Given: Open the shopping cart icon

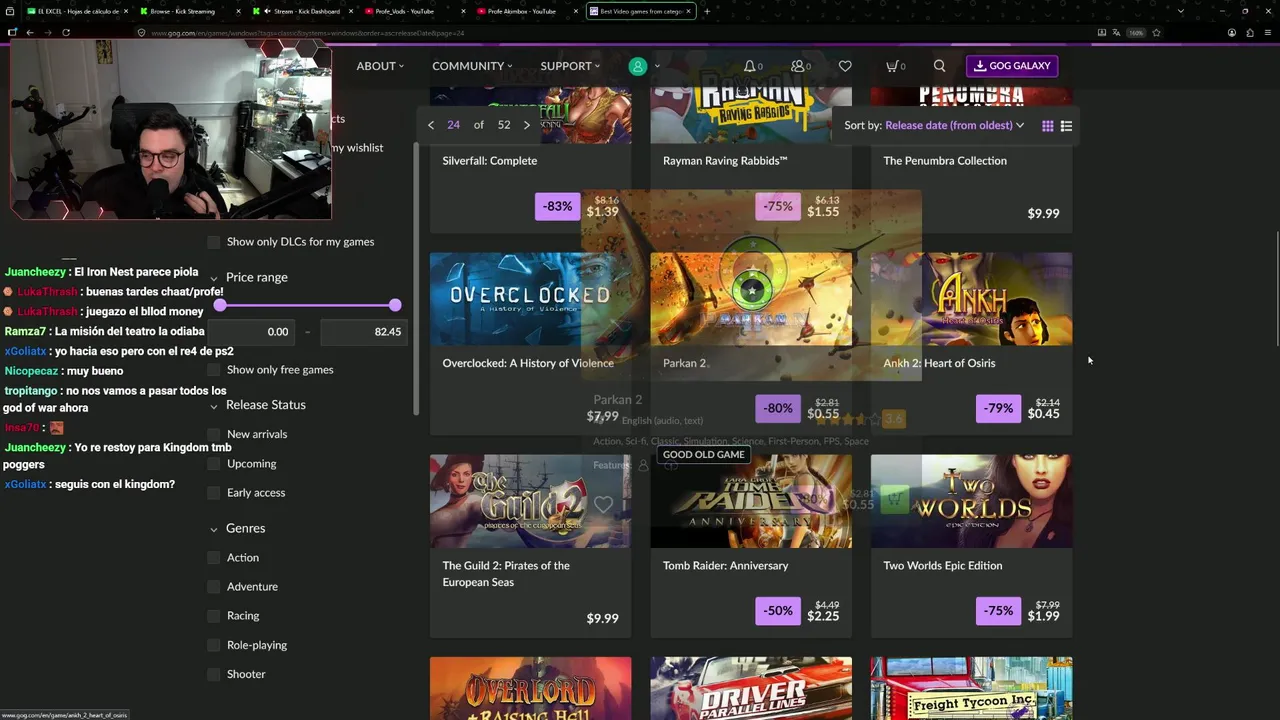Looking at the screenshot, I should coord(892,66).
